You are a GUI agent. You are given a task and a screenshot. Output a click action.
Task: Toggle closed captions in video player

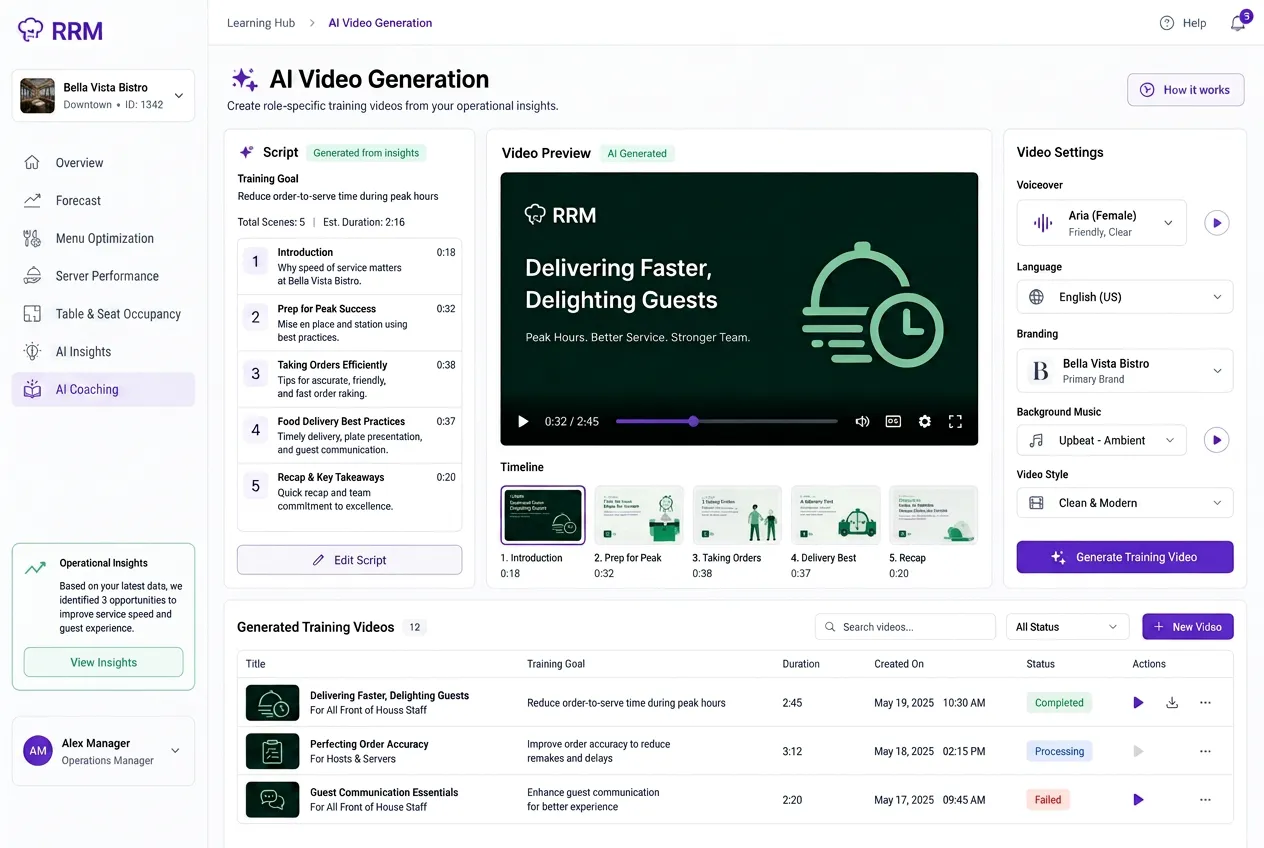(893, 422)
